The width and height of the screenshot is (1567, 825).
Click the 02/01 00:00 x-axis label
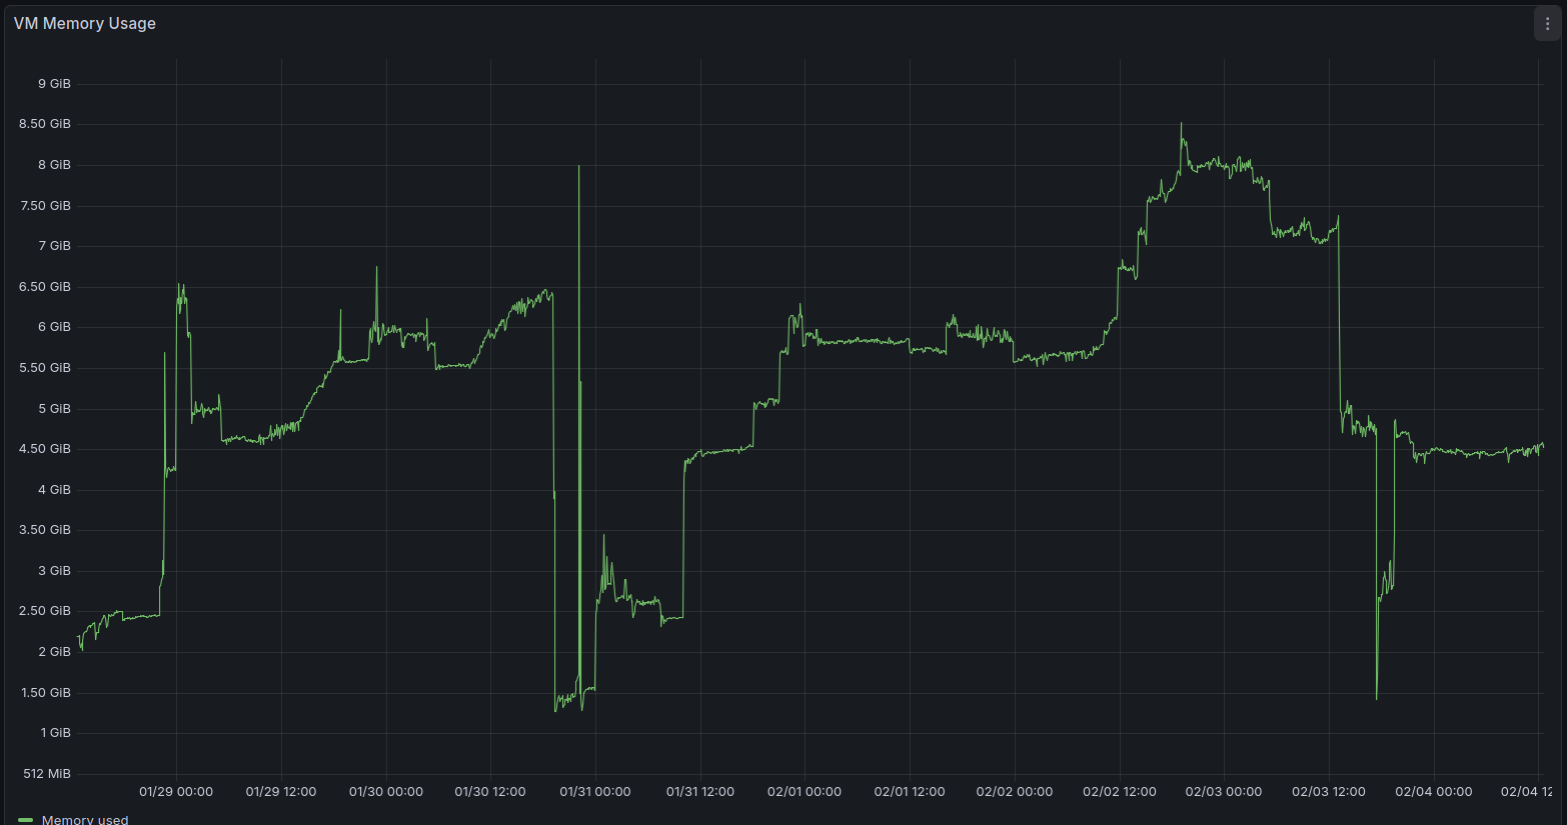click(x=804, y=791)
